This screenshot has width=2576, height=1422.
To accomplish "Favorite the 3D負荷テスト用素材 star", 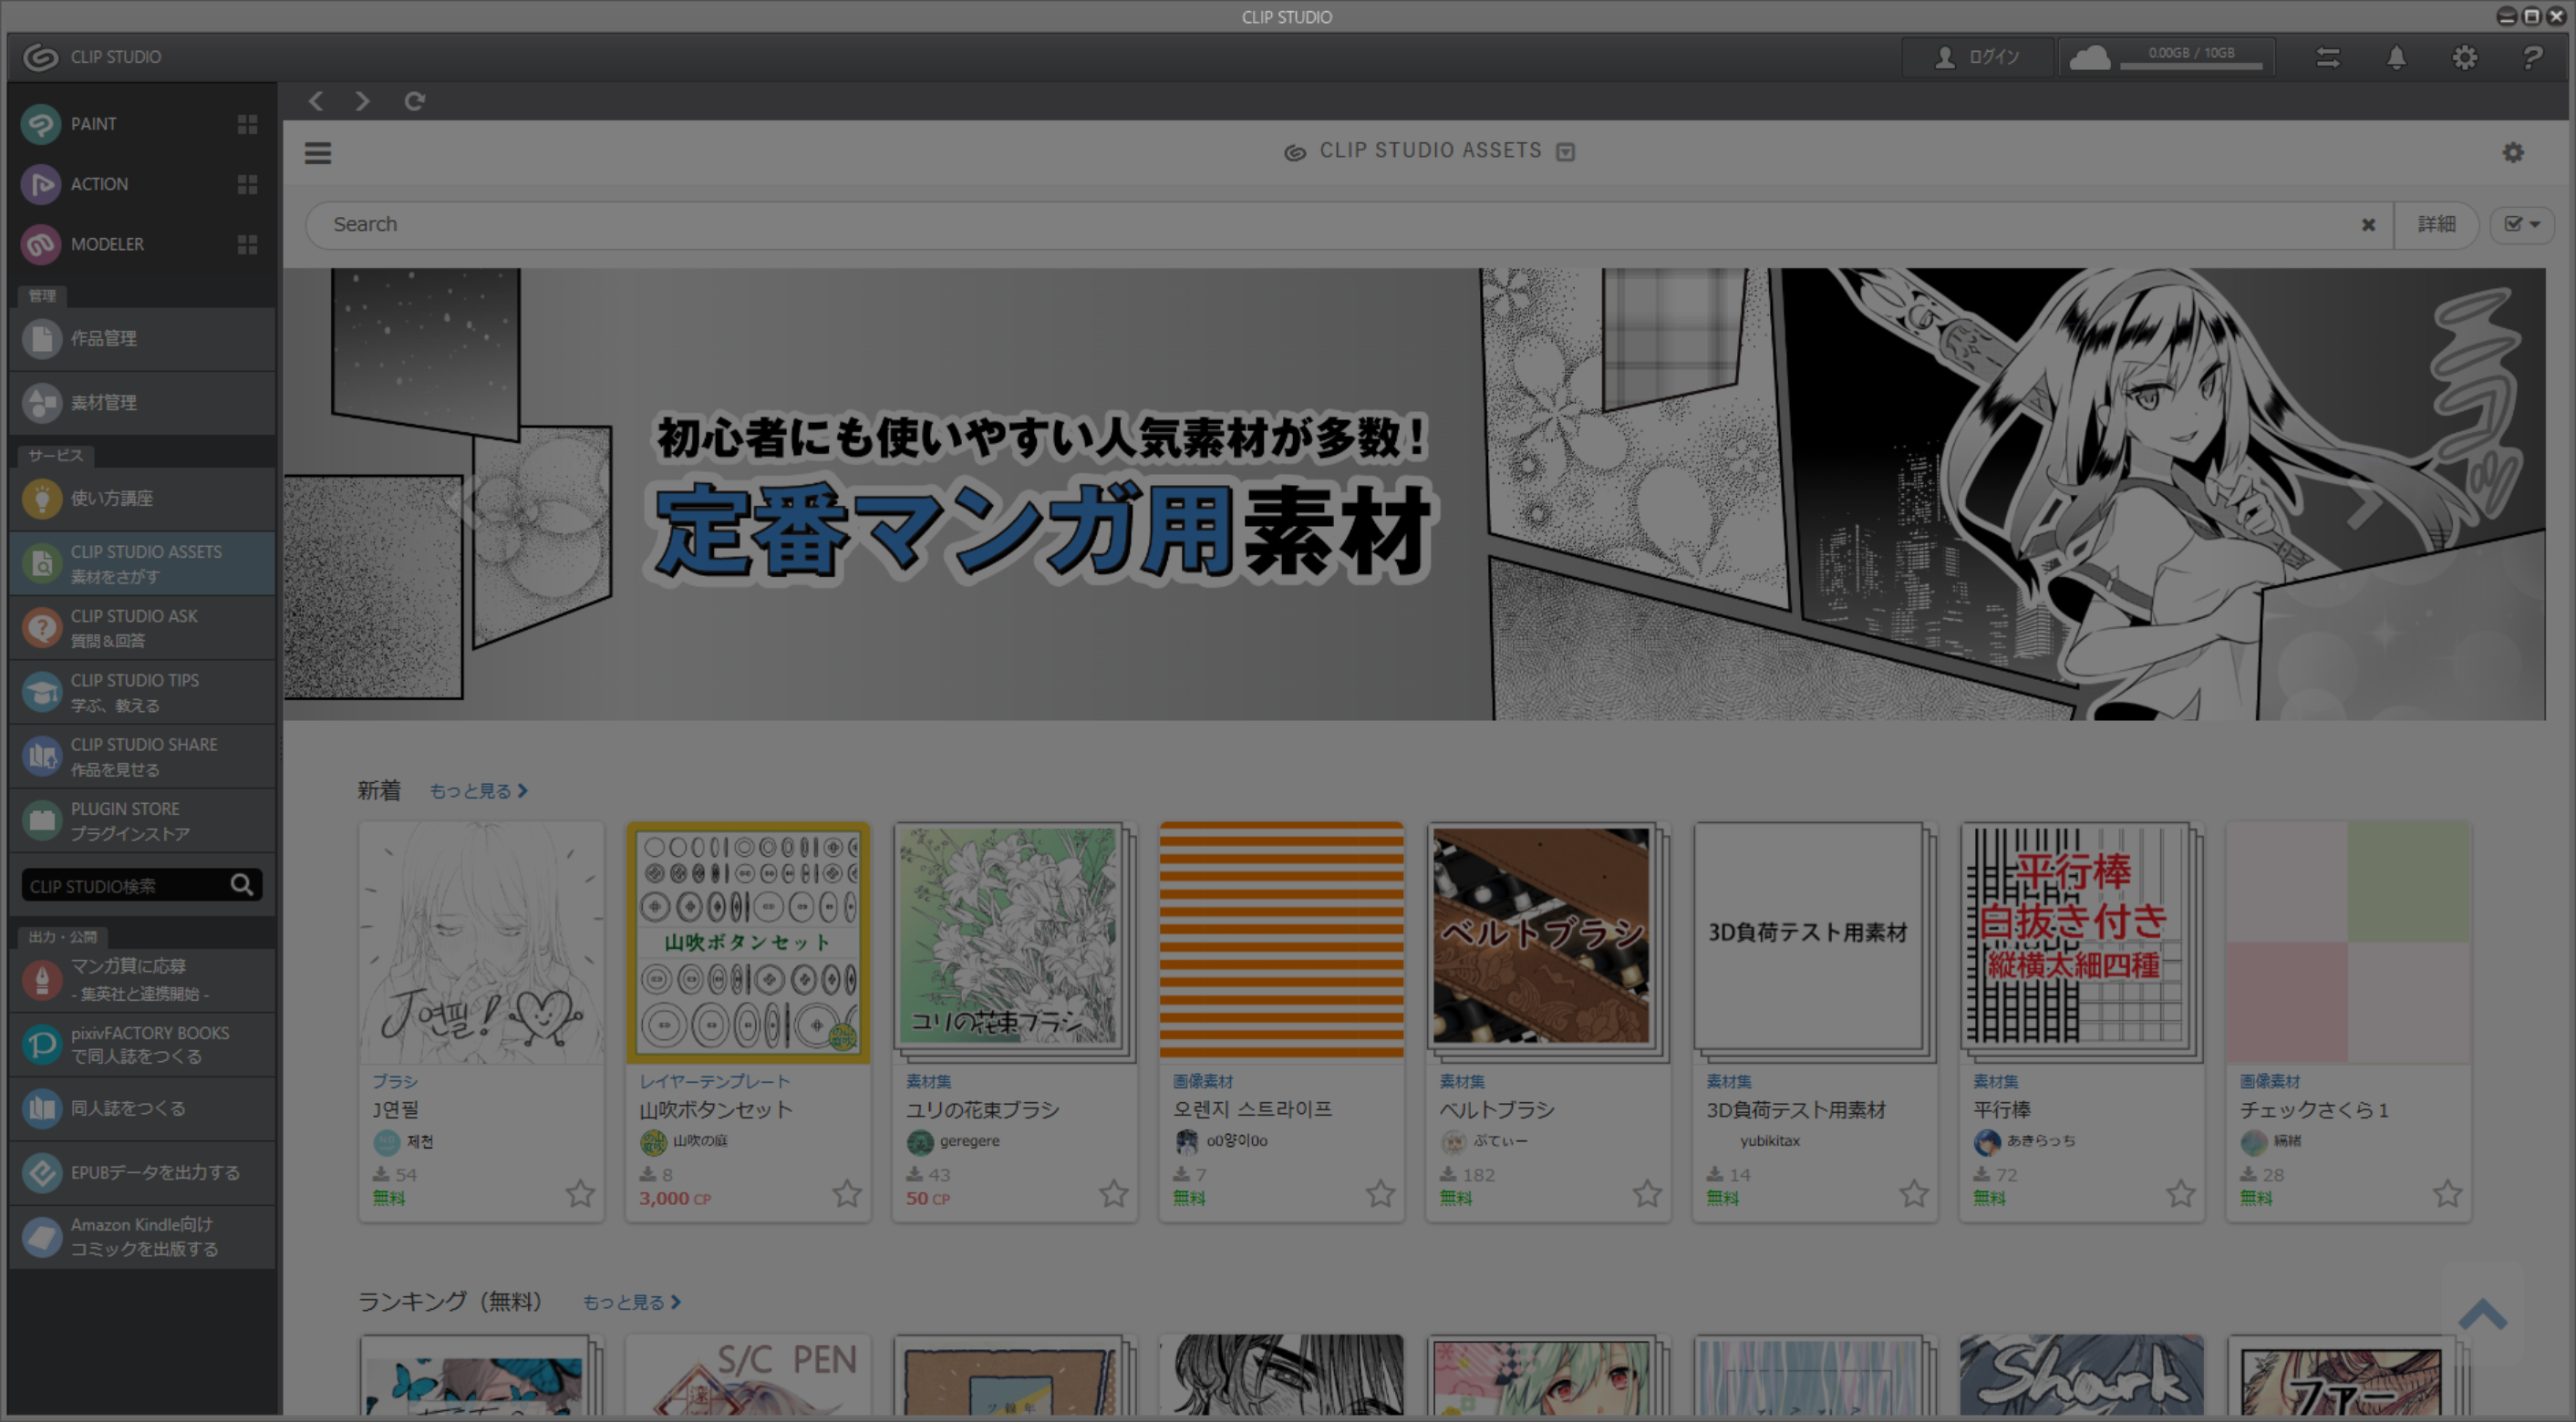I will (1914, 1193).
